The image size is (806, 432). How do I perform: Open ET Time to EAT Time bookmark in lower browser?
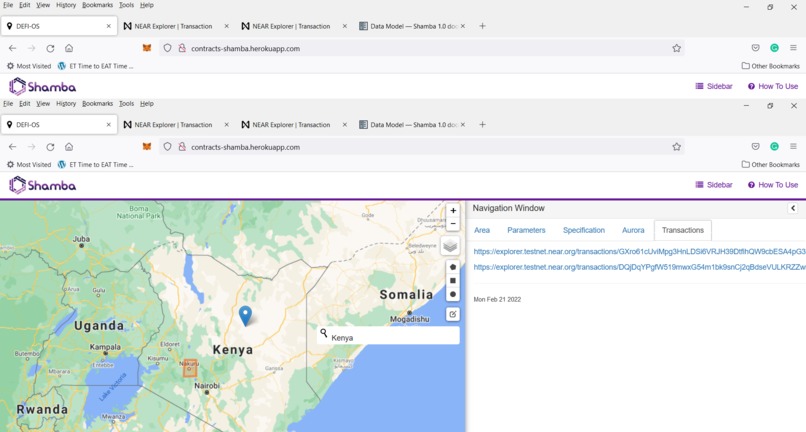(96, 165)
